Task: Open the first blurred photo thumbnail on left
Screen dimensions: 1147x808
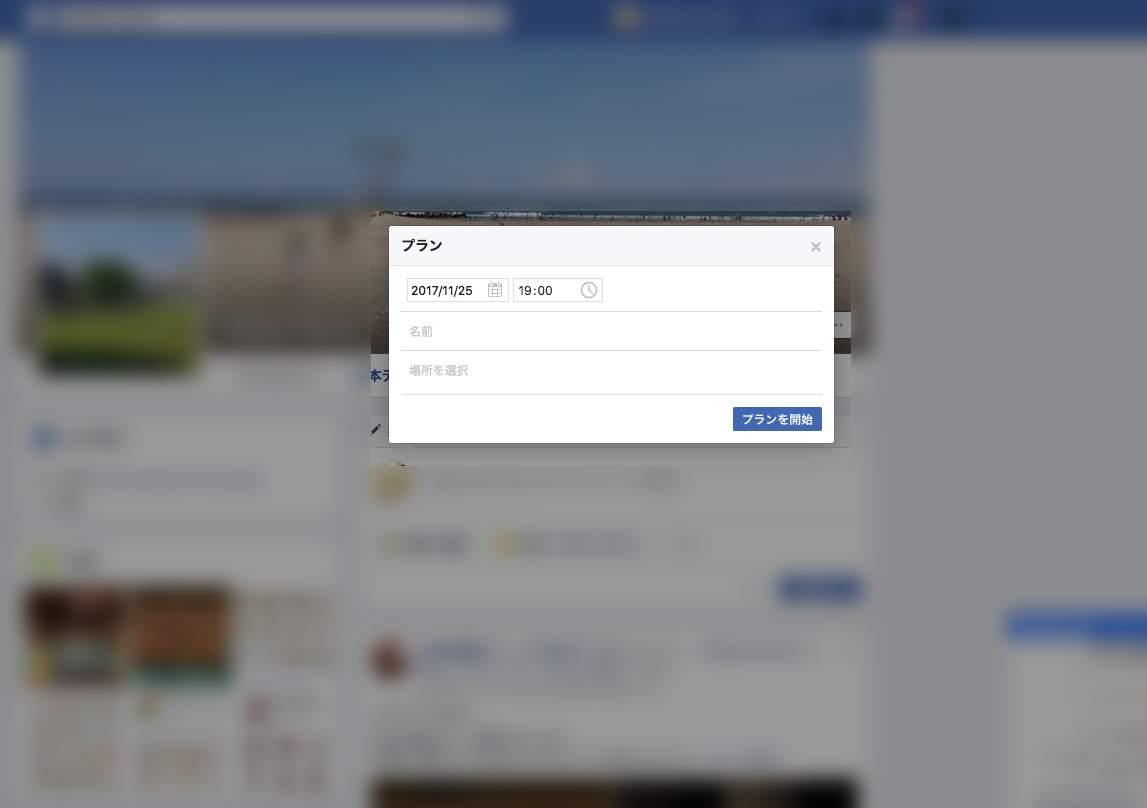Action: click(75, 636)
